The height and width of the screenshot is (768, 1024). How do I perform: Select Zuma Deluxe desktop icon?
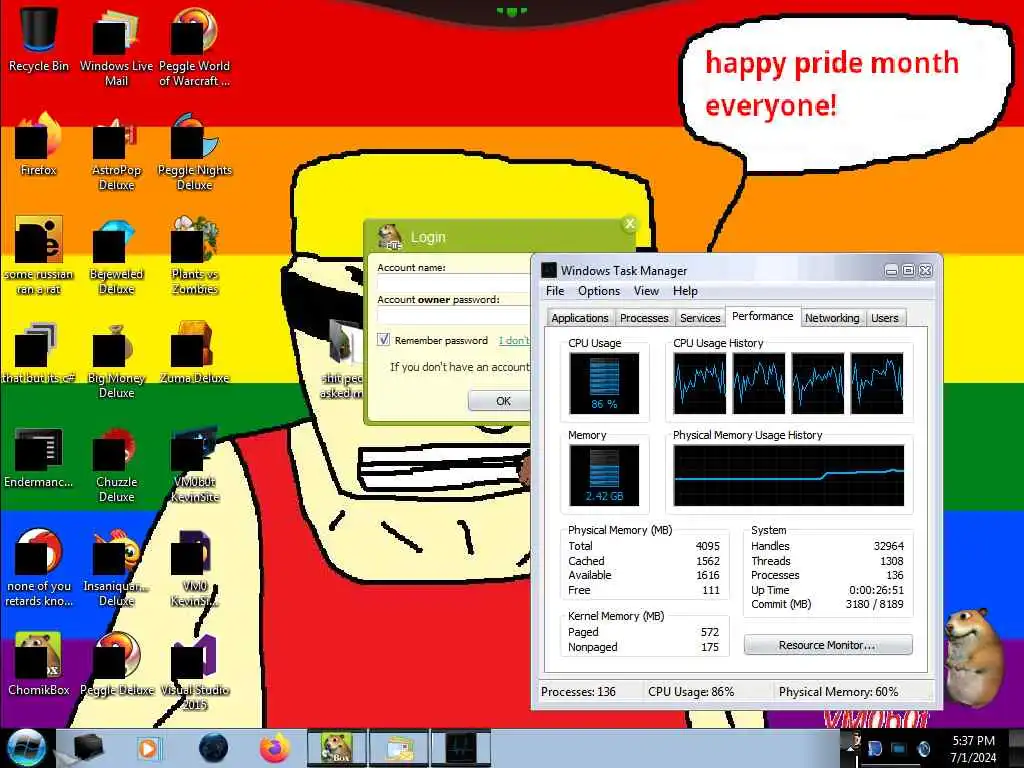tap(194, 353)
